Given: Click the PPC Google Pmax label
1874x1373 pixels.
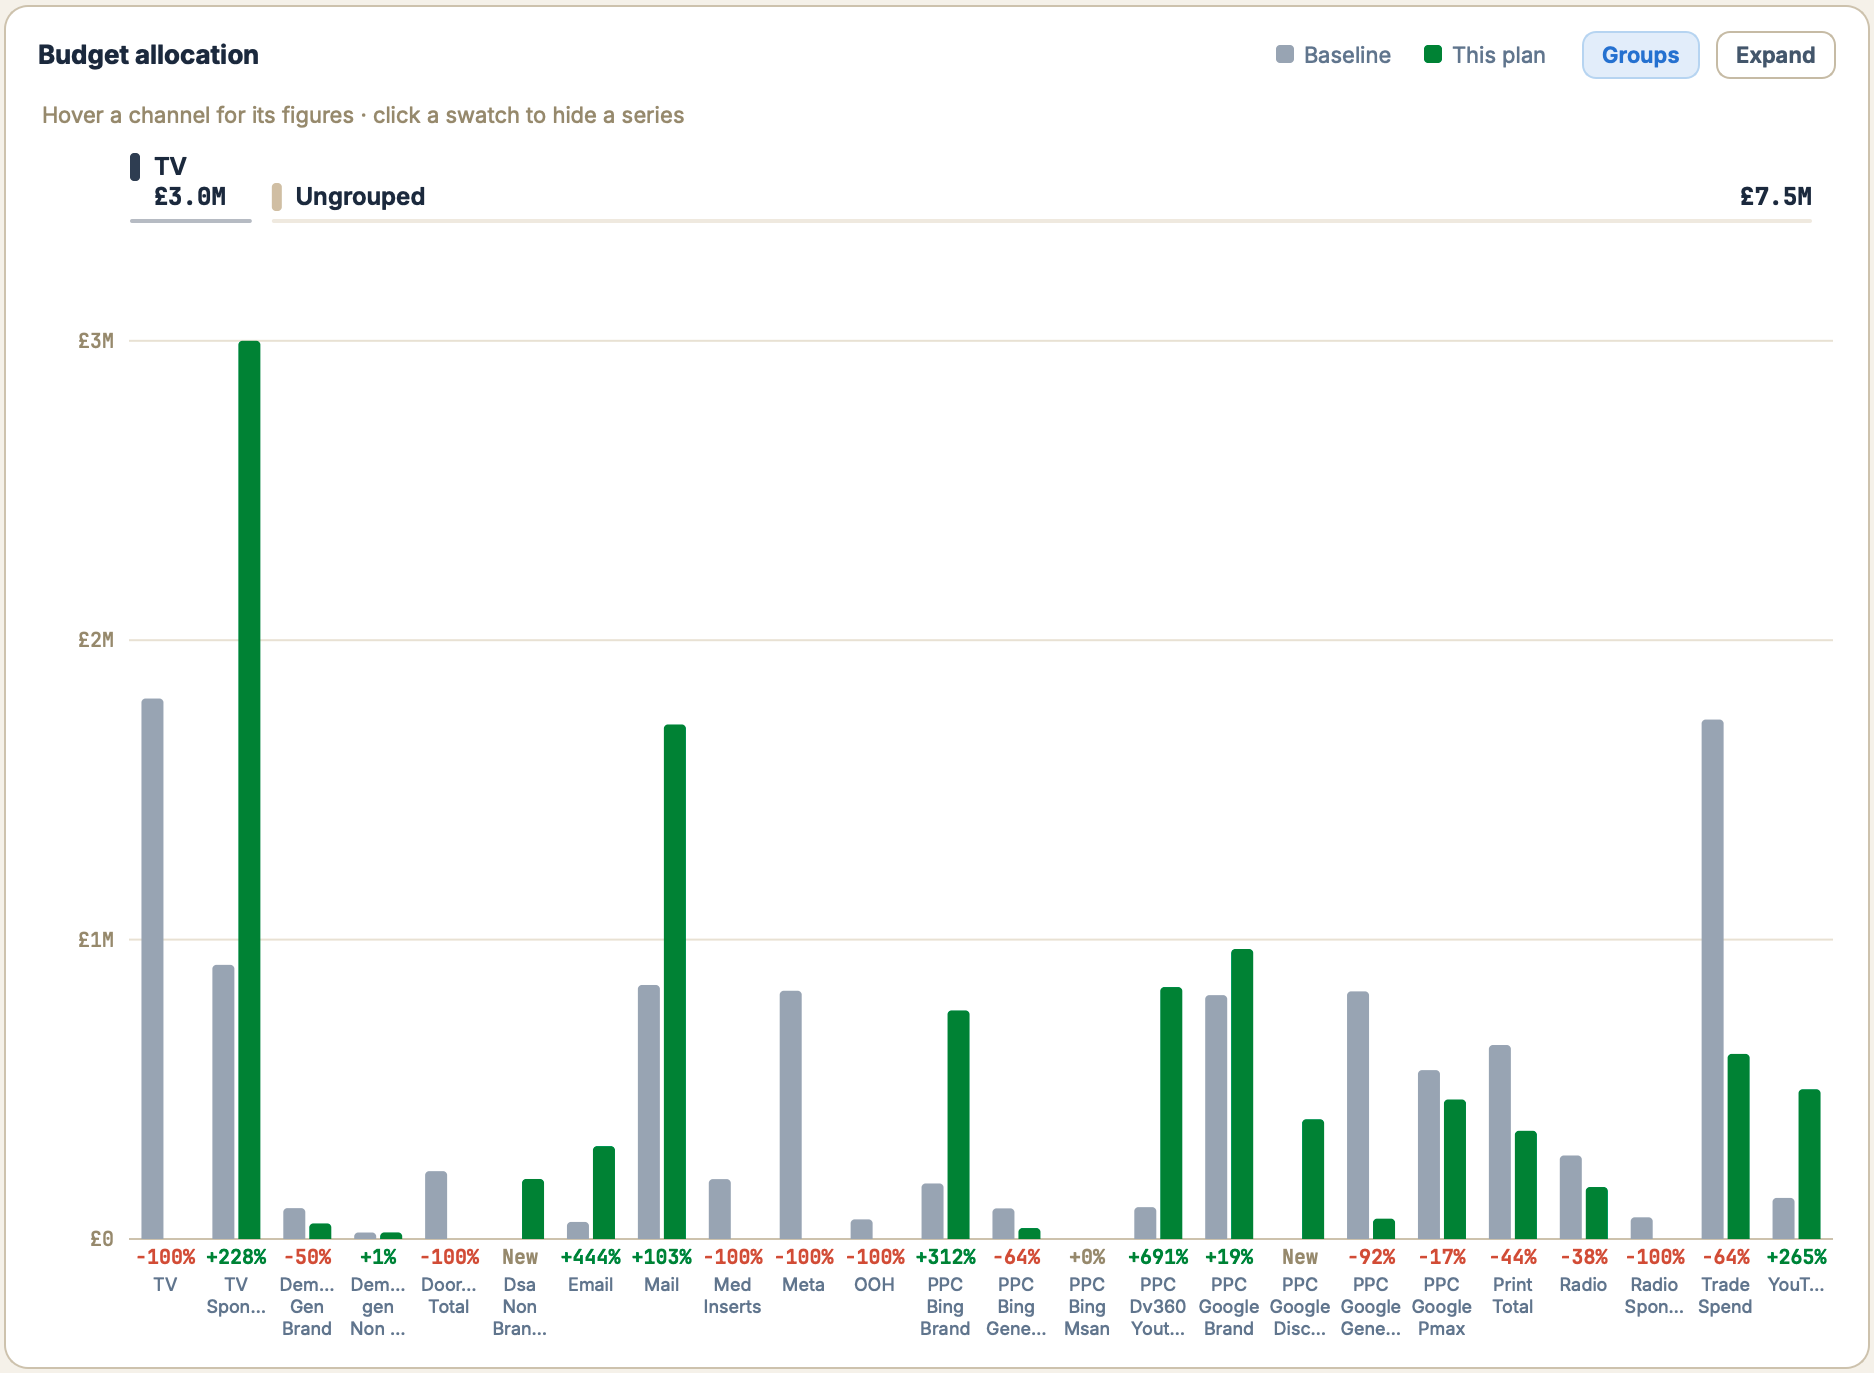Looking at the screenshot, I should (x=1441, y=1307).
